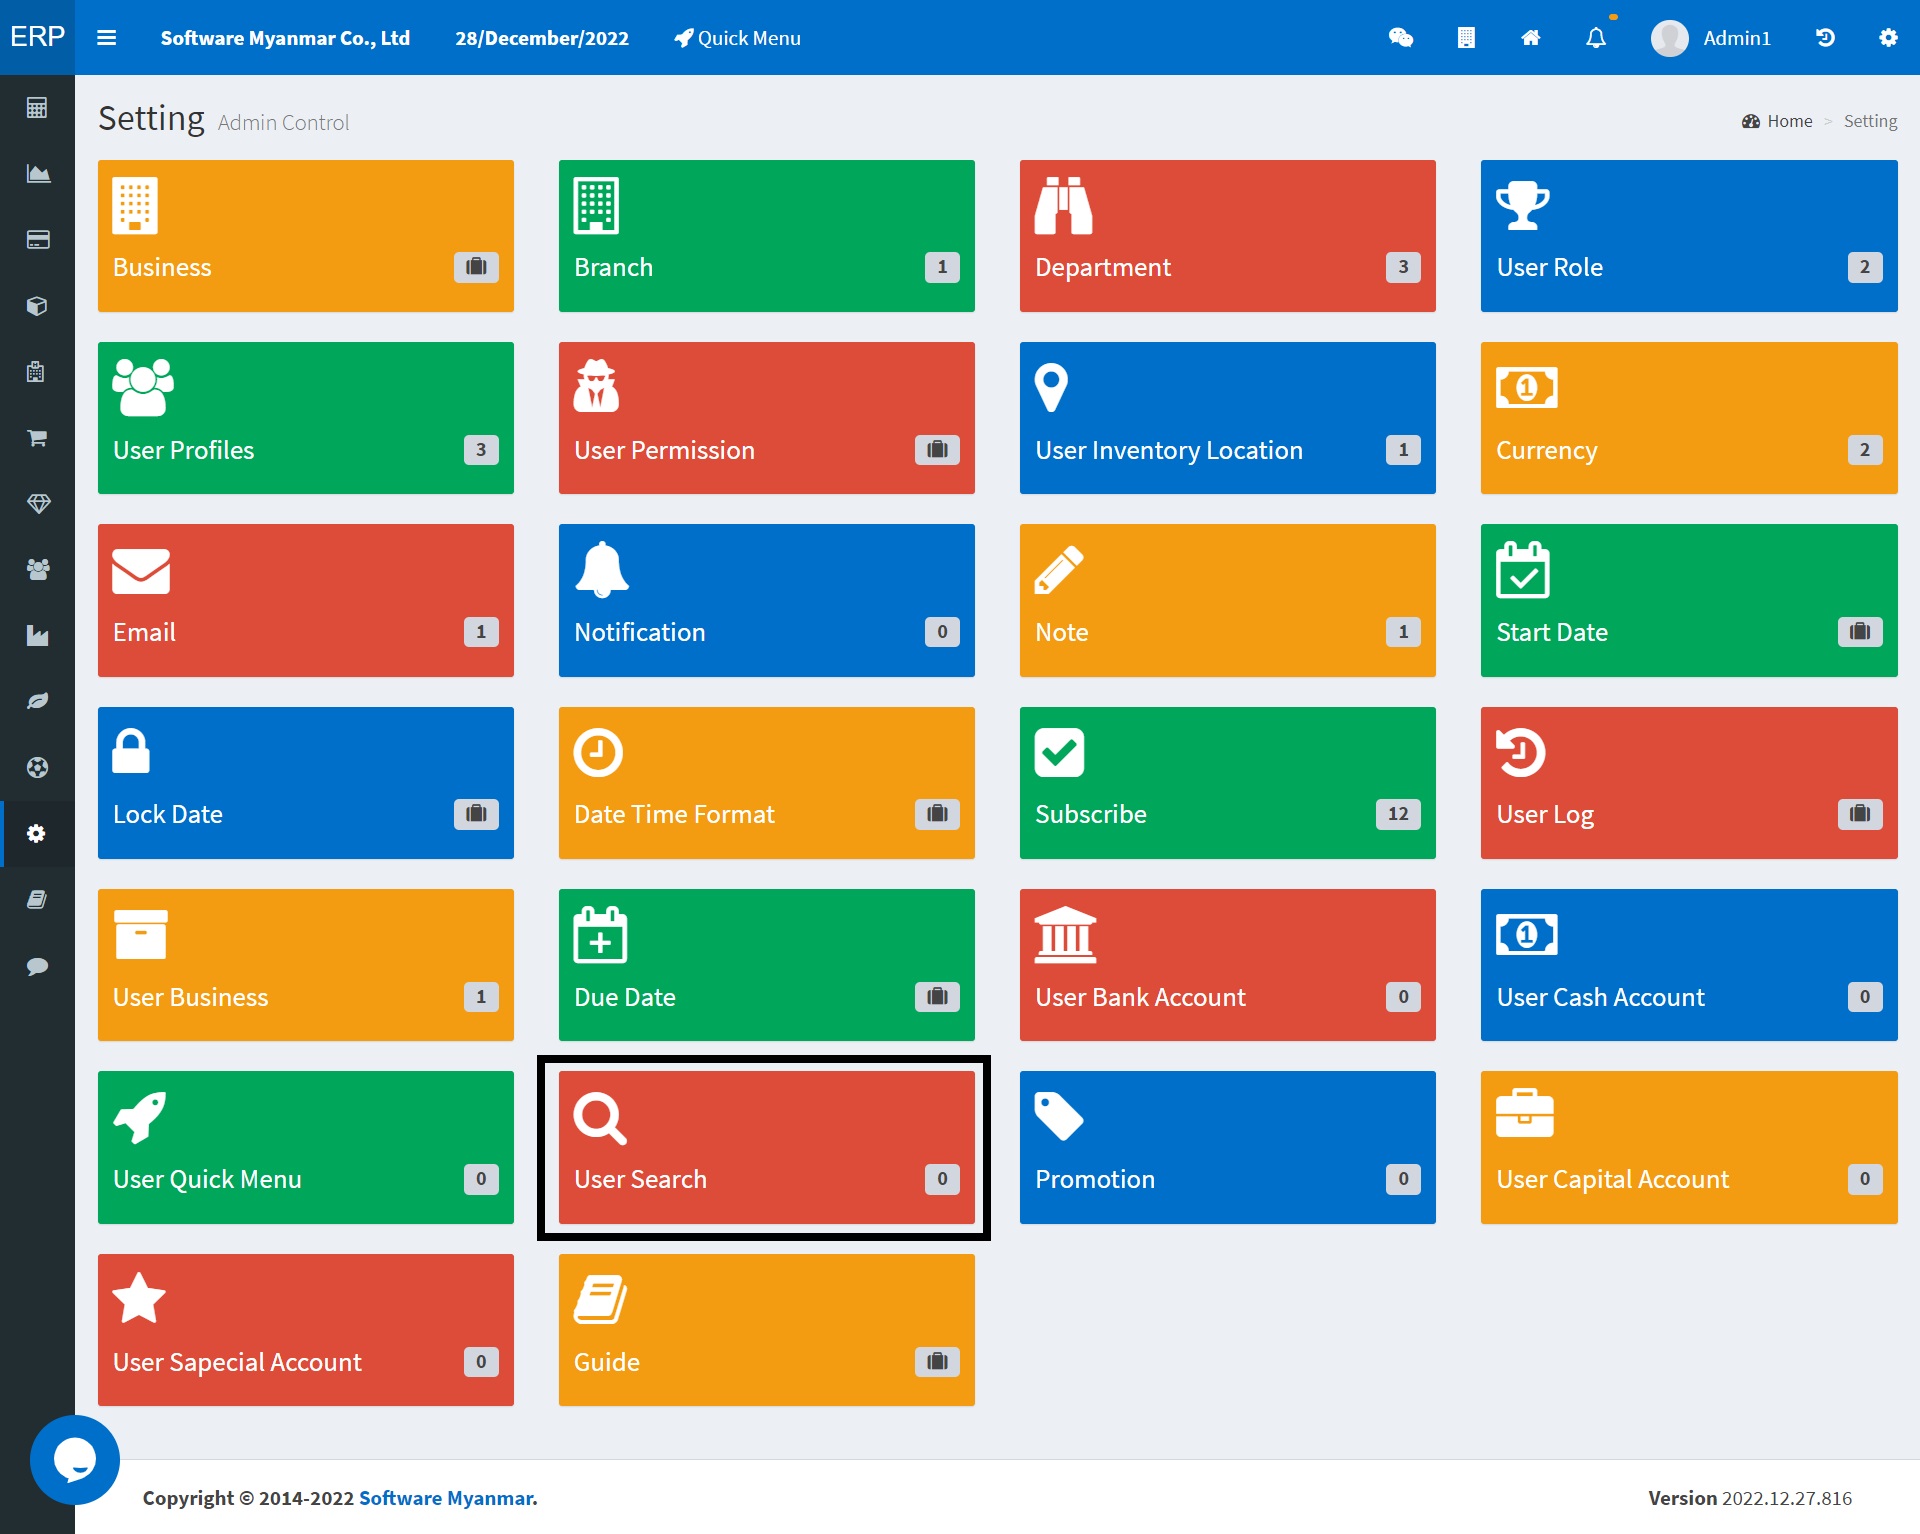1920x1534 pixels.
Task: Open the chat messages icon in header
Action: [1401, 38]
